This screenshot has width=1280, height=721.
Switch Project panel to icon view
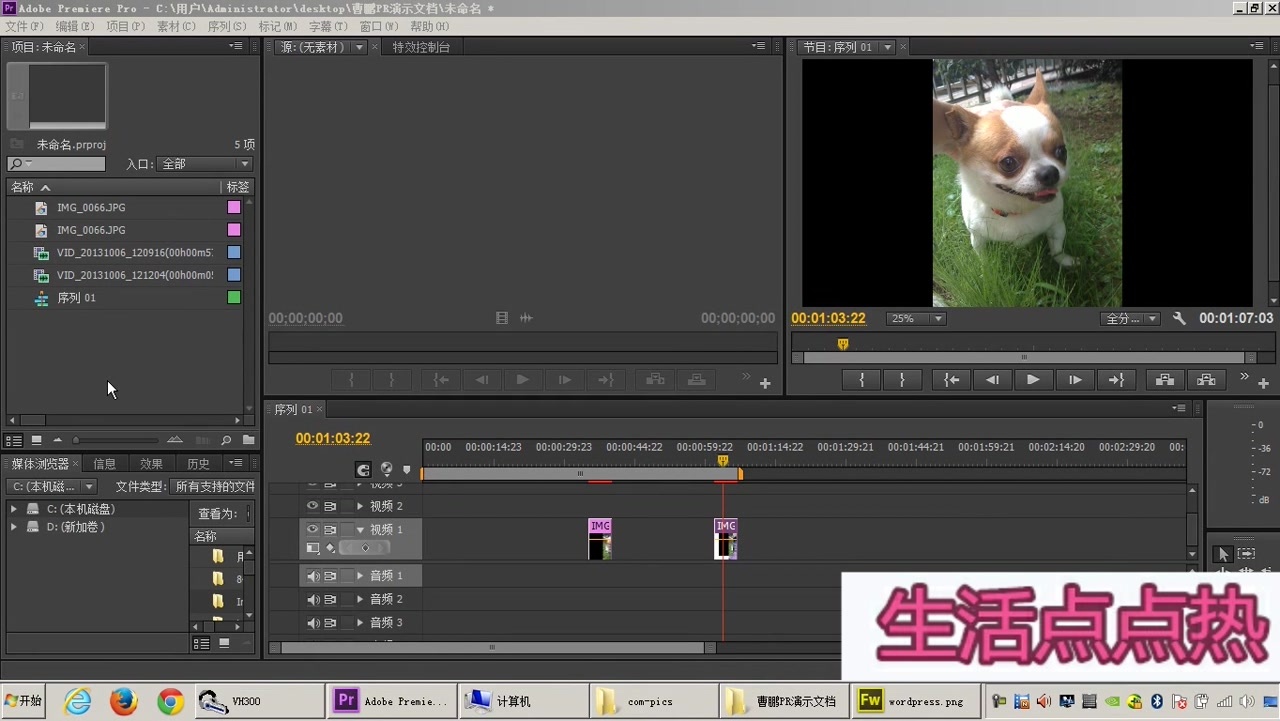pyautogui.click(x=37, y=440)
